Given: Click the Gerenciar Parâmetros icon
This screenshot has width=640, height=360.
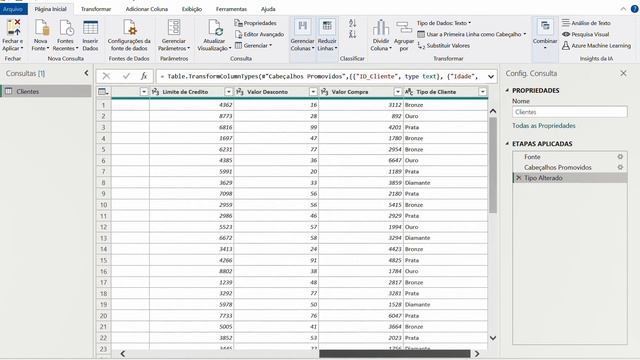Looking at the screenshot, I should (174, 28).
